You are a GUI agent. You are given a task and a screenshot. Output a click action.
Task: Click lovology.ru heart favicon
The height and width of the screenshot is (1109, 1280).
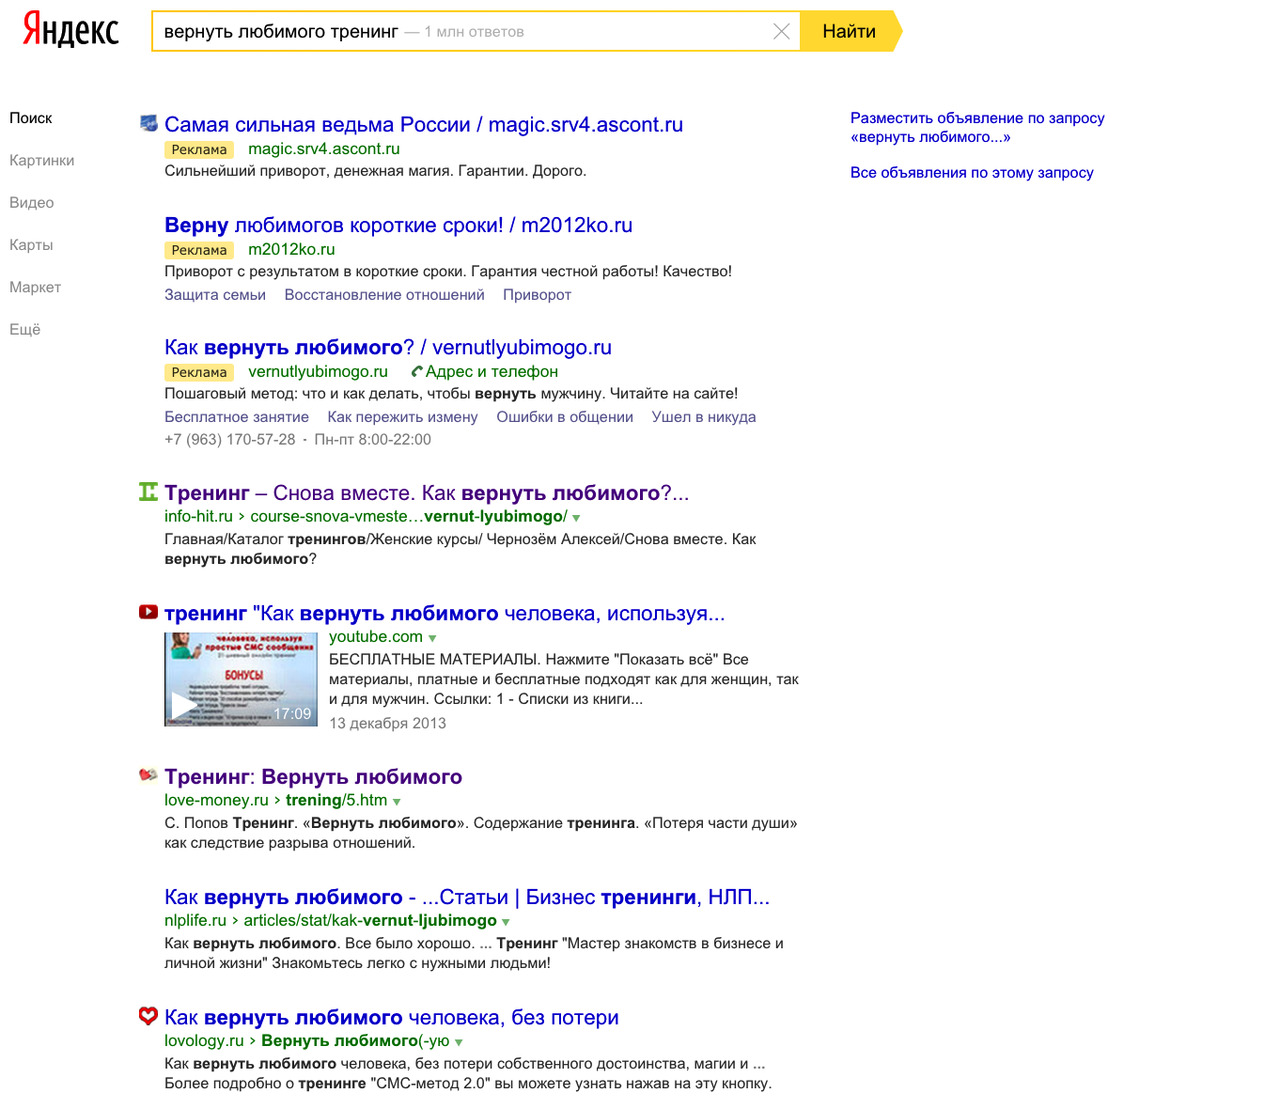point(148,1016)
